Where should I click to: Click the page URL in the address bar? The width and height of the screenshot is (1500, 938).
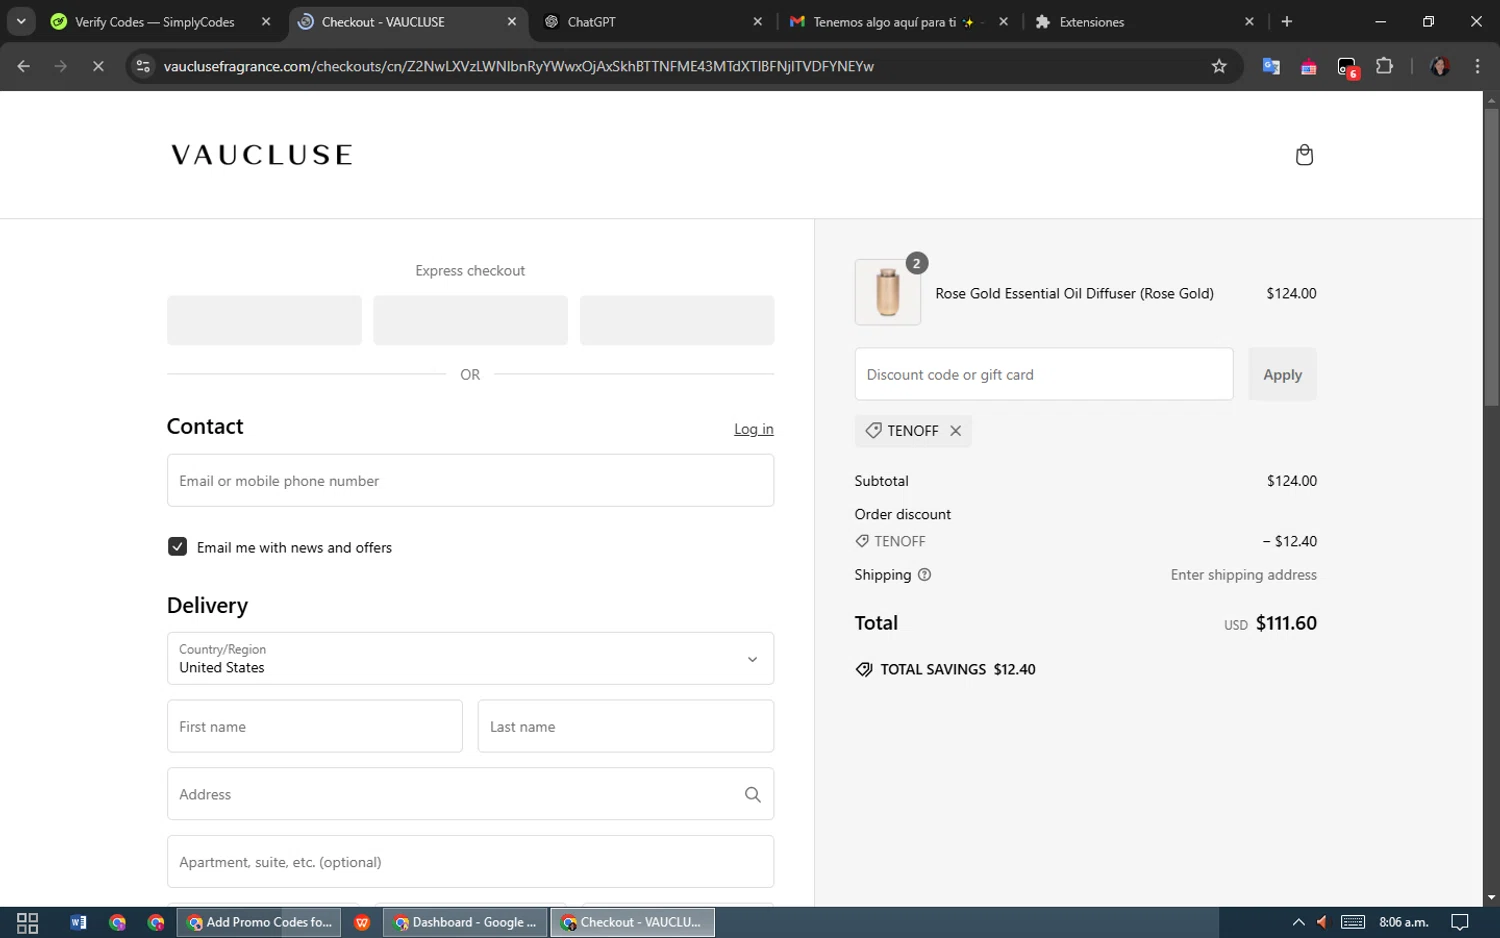519,66
